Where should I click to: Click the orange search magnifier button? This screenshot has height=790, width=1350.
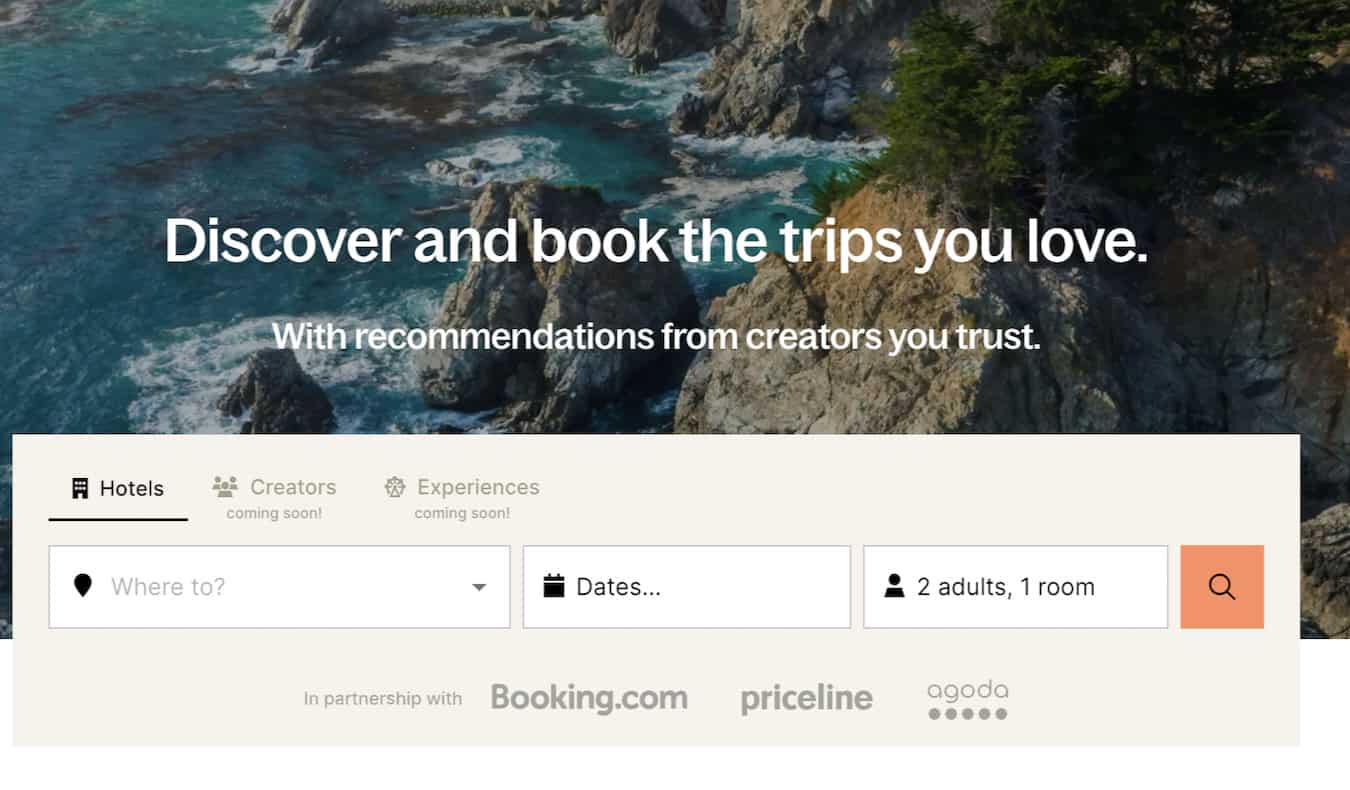[1222, 587]
